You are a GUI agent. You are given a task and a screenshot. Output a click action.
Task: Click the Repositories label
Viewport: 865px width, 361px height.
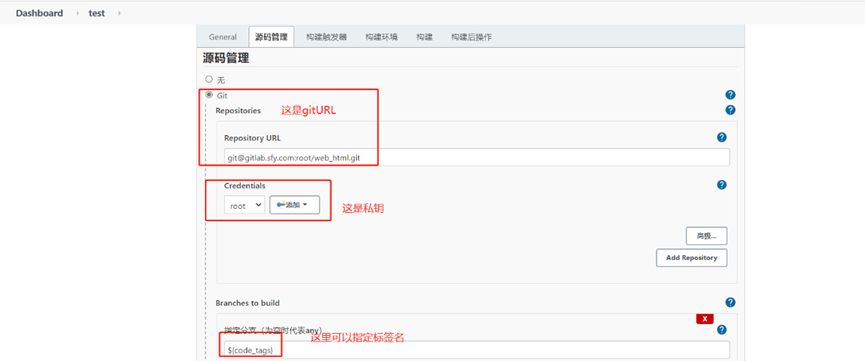(x=238, y=110)
